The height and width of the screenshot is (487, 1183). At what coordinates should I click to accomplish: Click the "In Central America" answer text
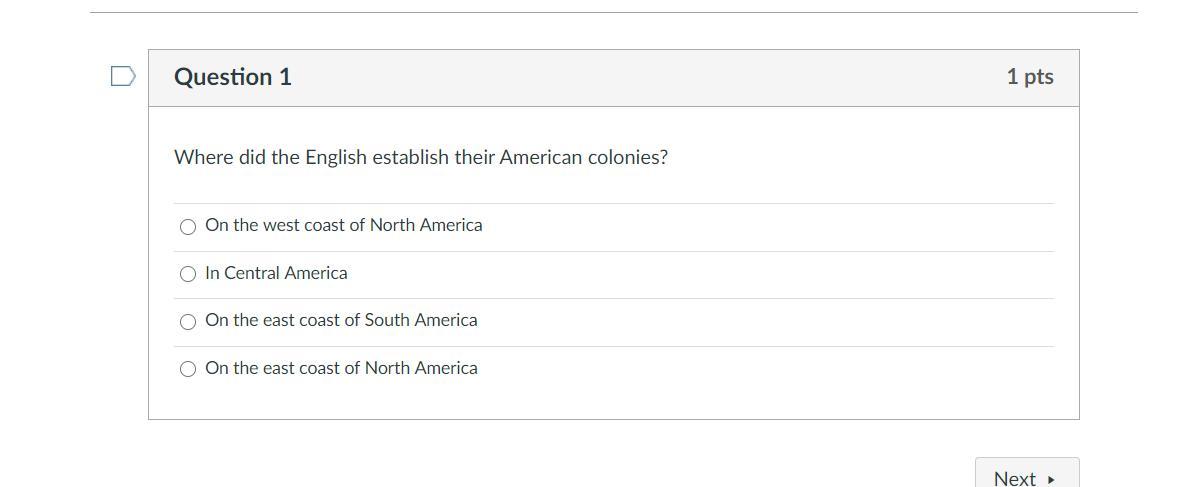tap(276, 273)
